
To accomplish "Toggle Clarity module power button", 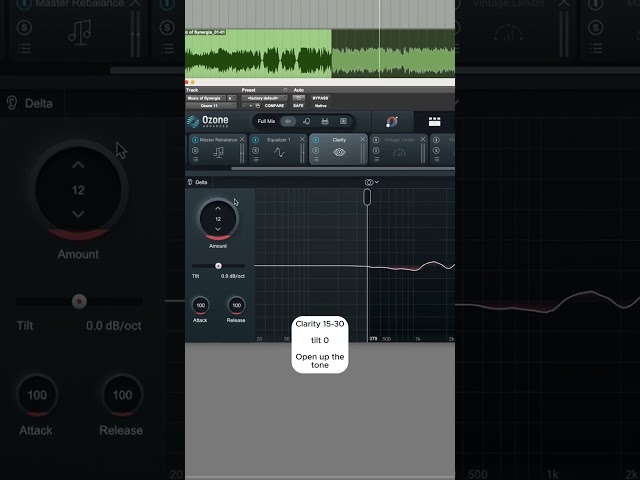I will point(316,140).
